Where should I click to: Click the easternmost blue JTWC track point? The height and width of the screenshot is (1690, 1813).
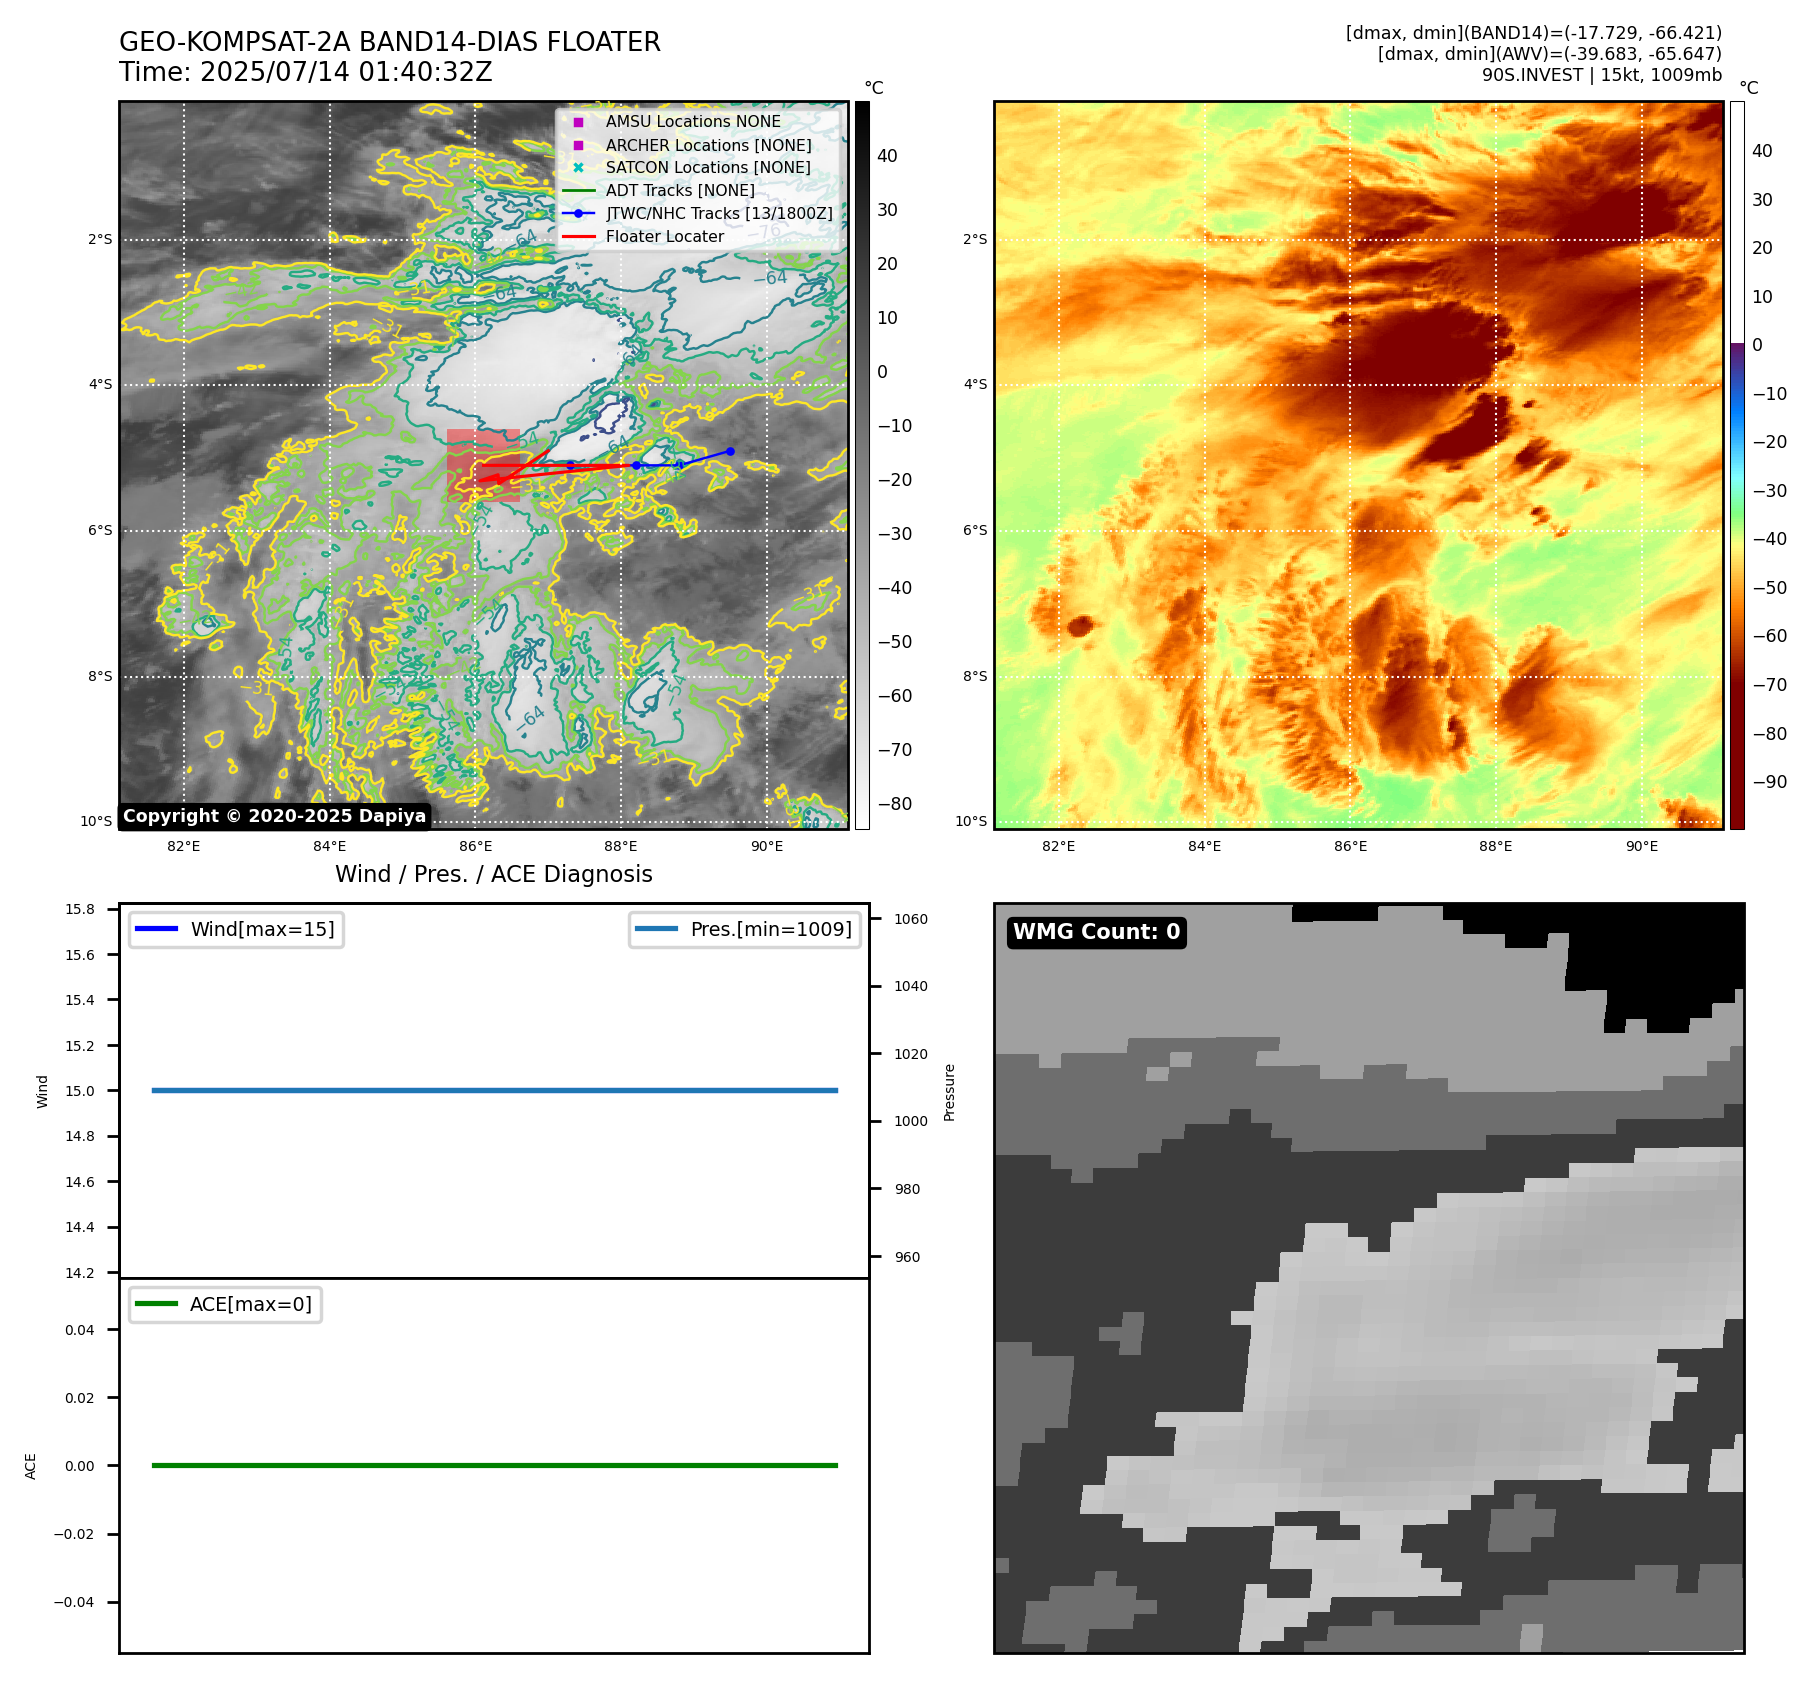(730, 451)
